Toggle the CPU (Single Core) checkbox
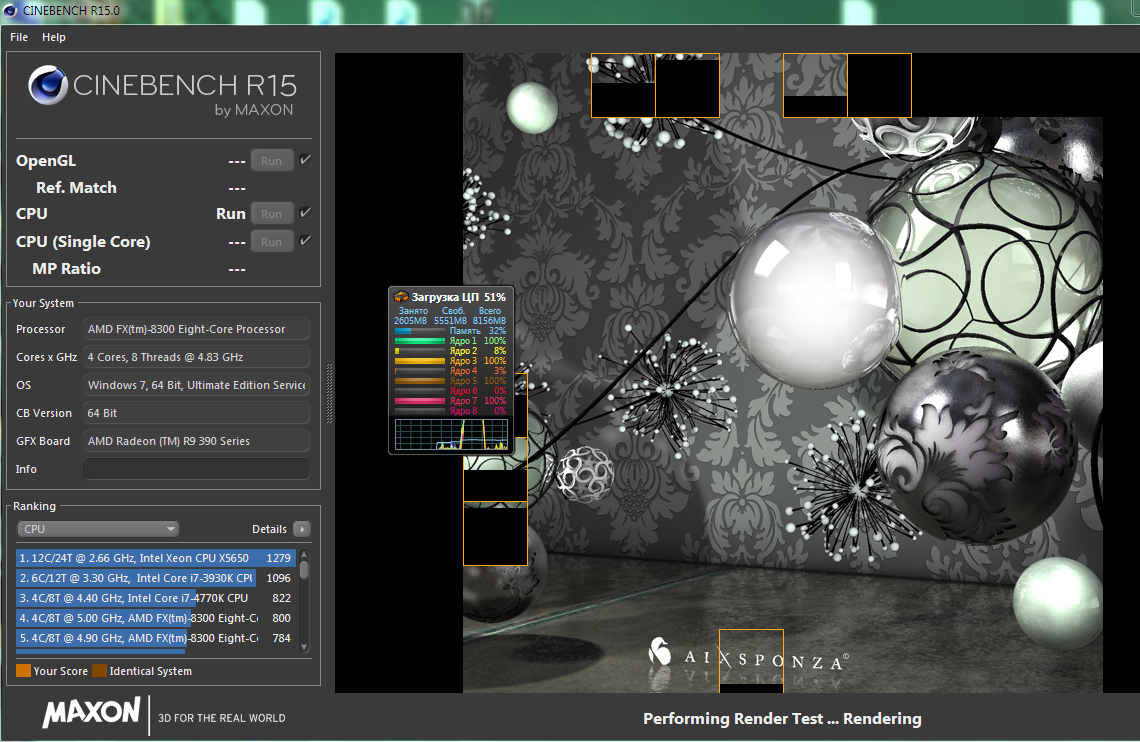The height and width of the screenshot is (742, 1140). pyautogui.click(x=305, y=241)
